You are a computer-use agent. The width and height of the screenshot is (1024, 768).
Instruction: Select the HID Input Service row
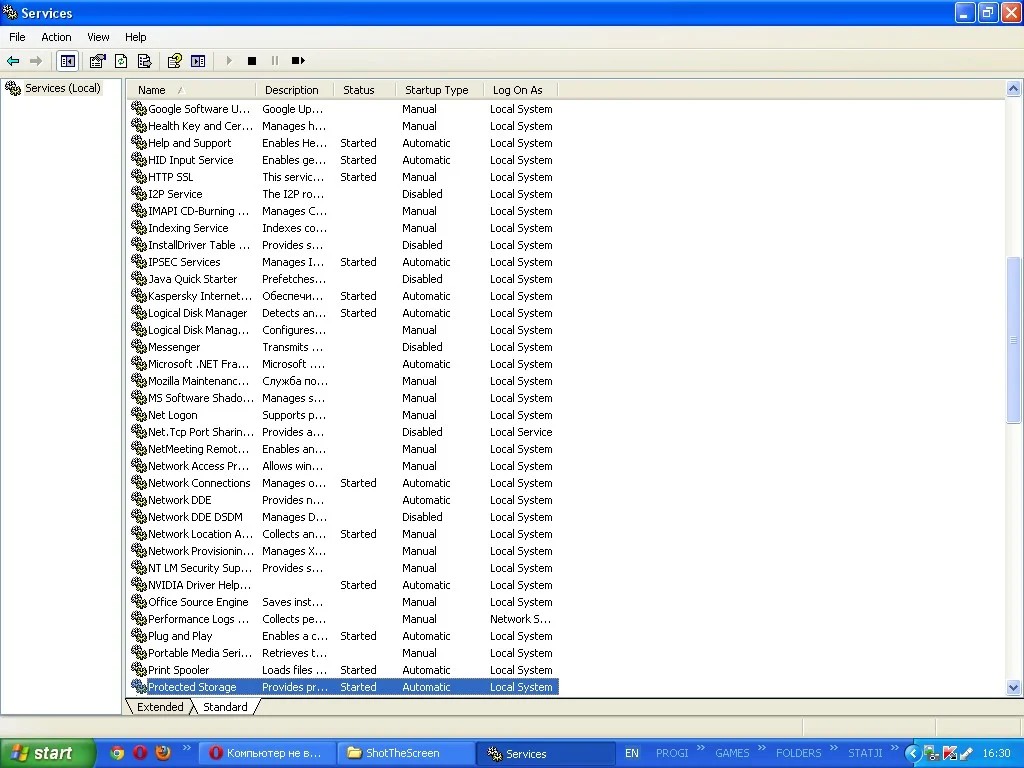click(344, 160)
